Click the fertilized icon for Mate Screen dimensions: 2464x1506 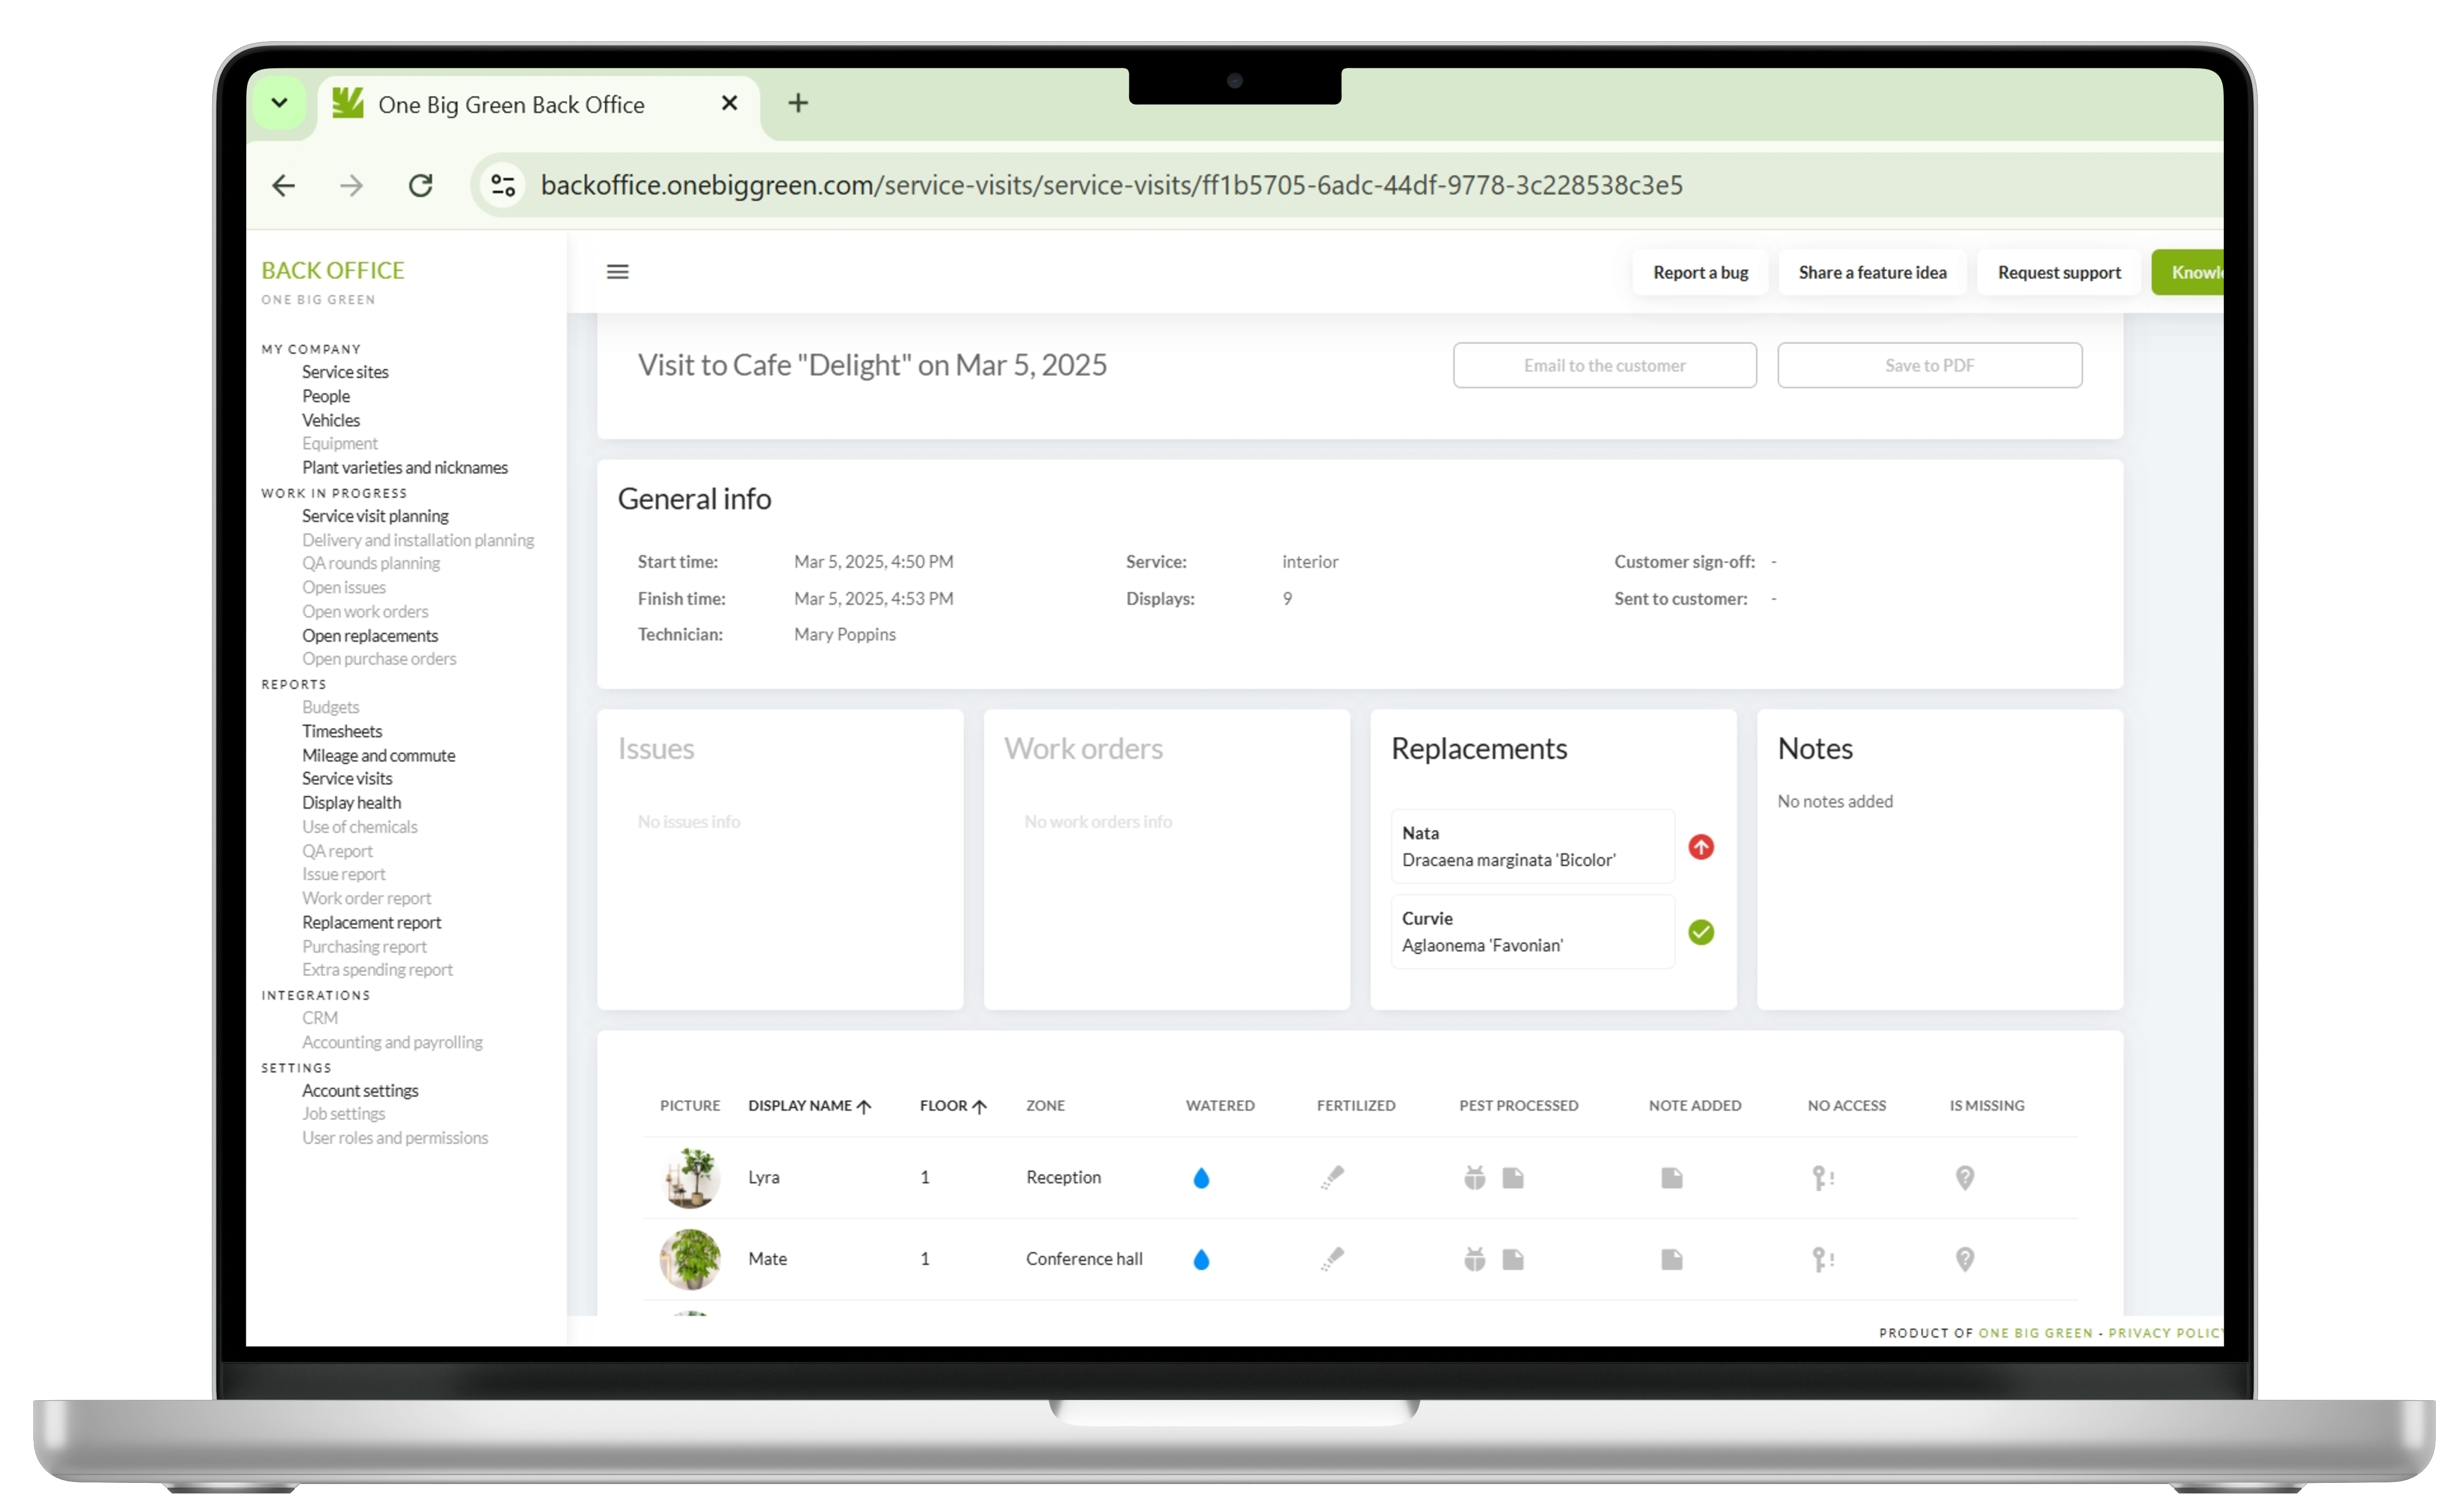(x=1332, y=1258)
